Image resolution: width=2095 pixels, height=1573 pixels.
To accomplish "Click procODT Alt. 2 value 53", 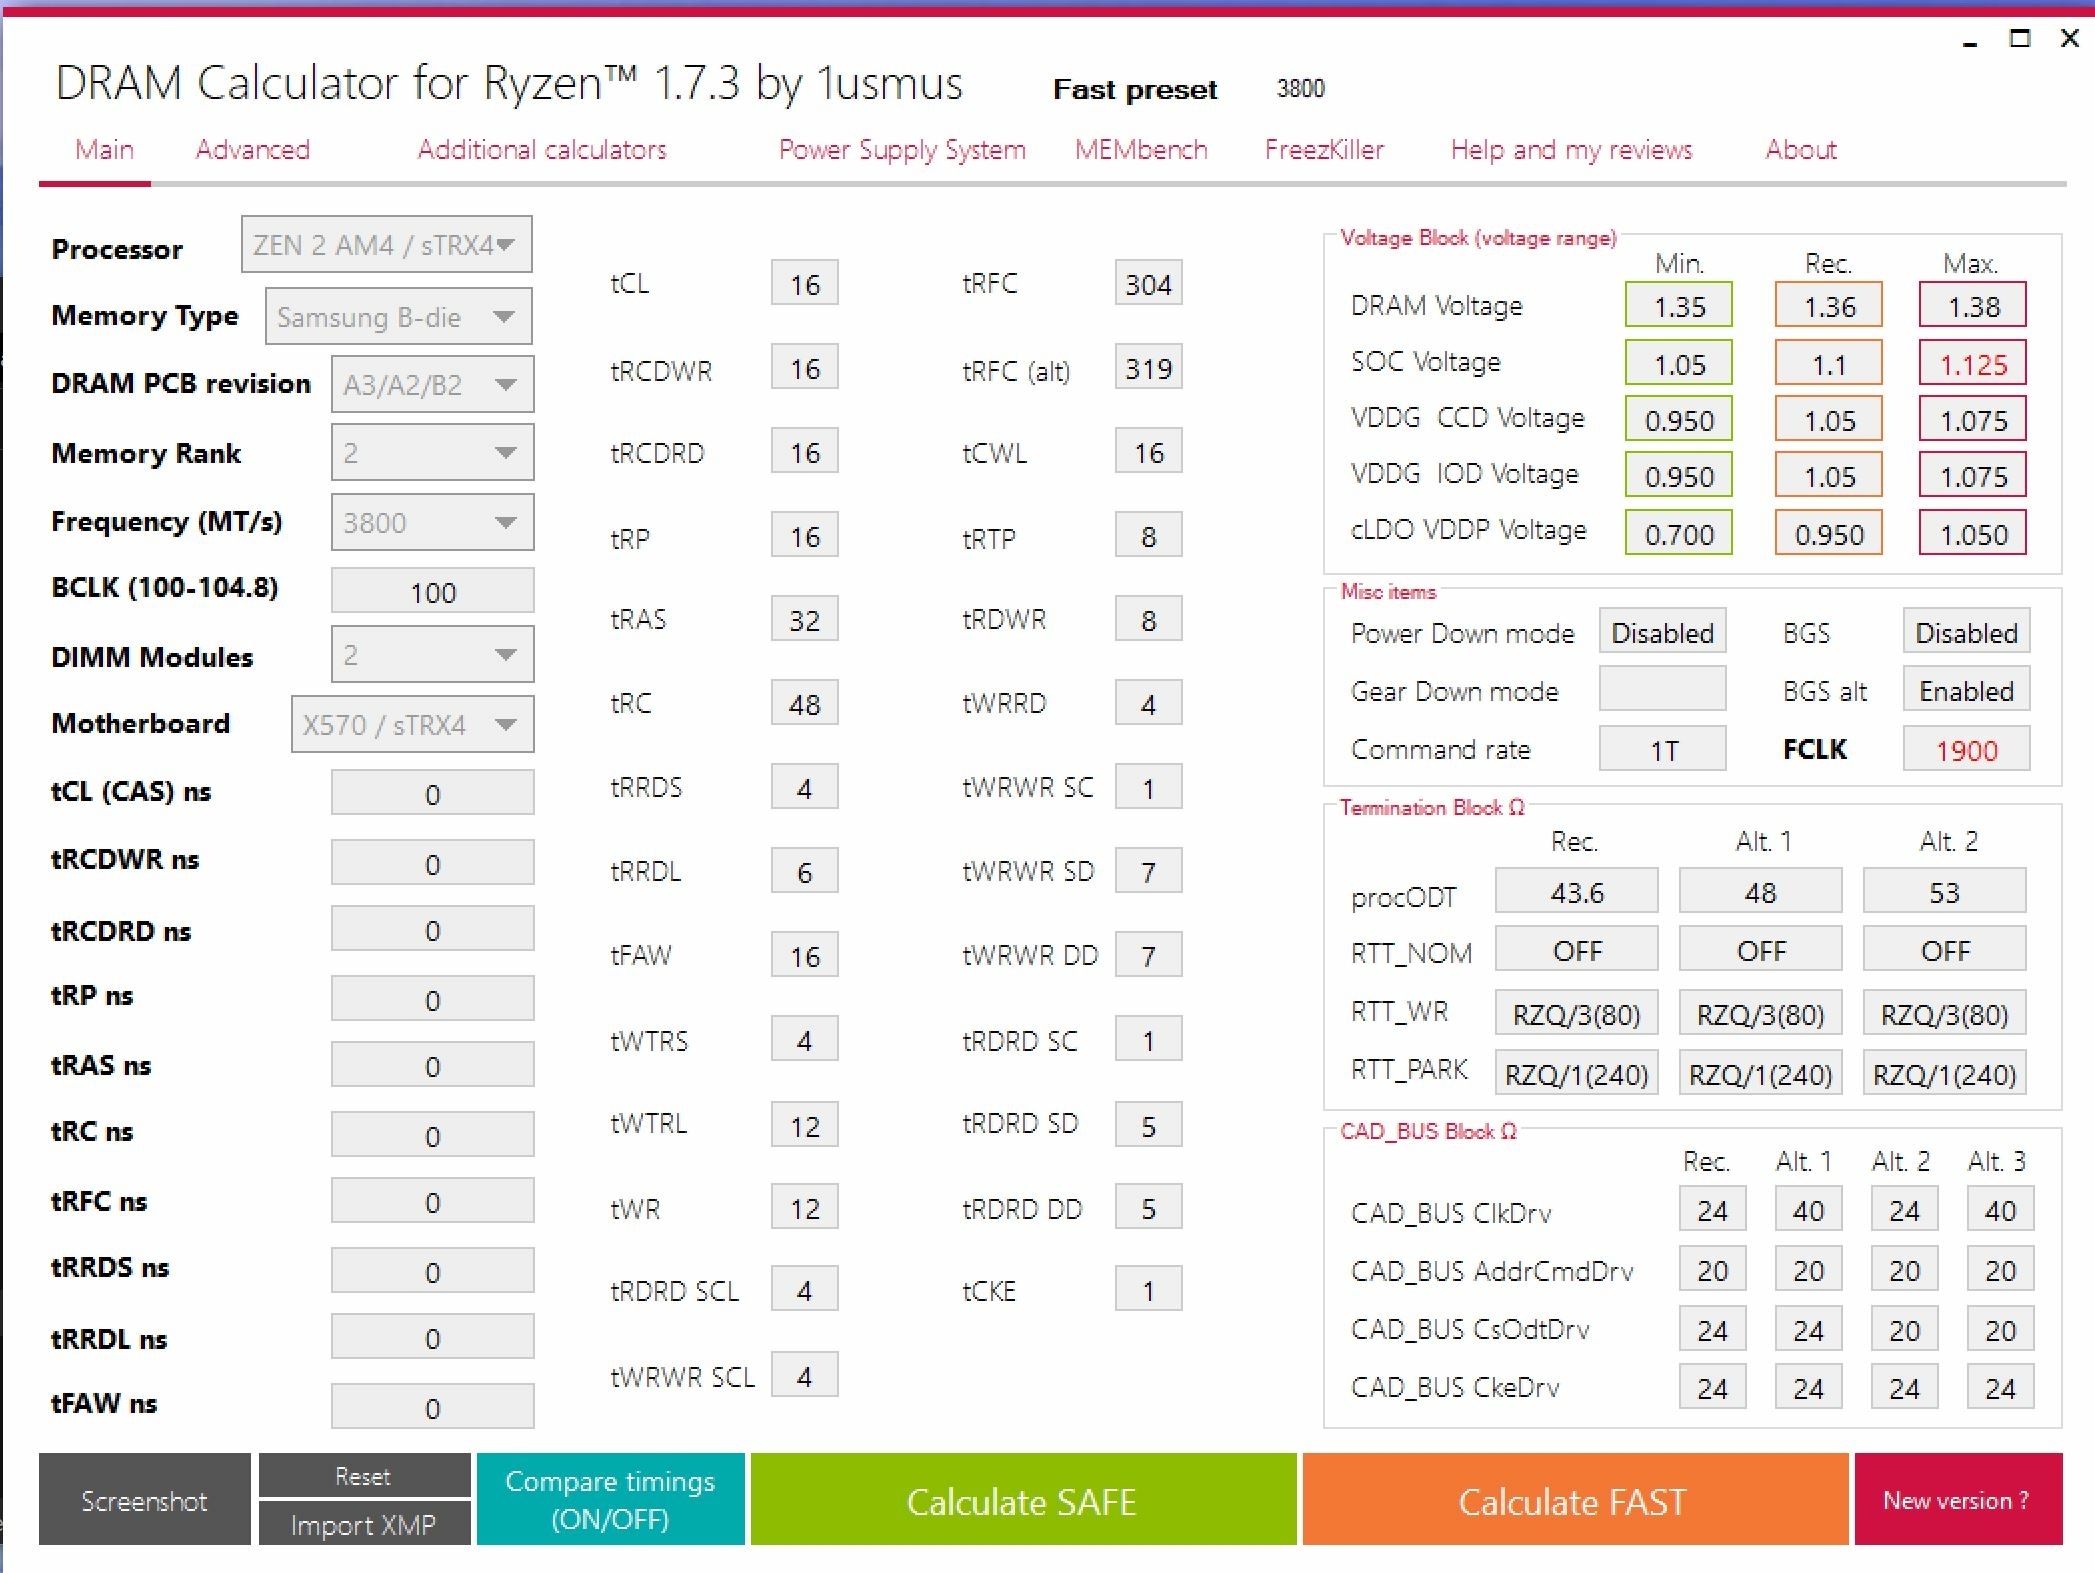I will tap(1944, 892).
